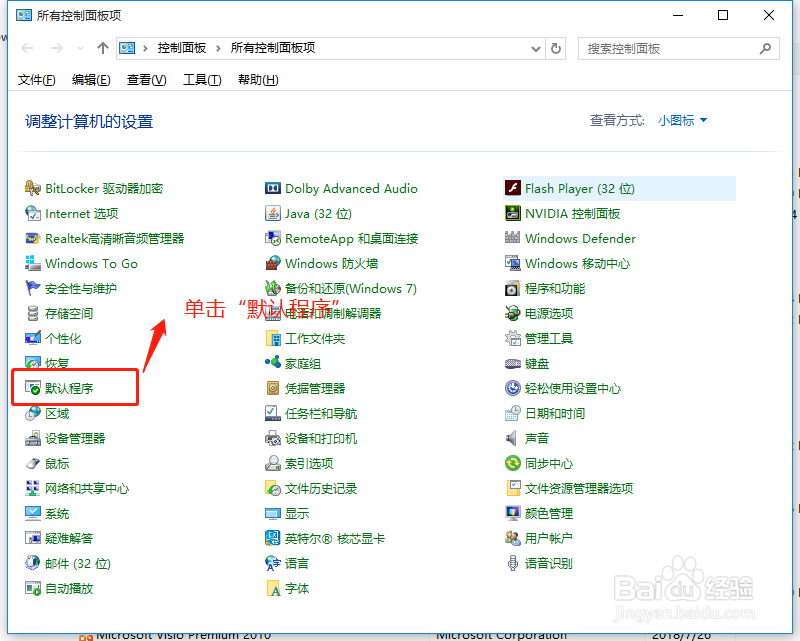This screenshot has height=641, width=800.
Task: Click the 设备管理器 icon
Action: click(x=33, y=438)
